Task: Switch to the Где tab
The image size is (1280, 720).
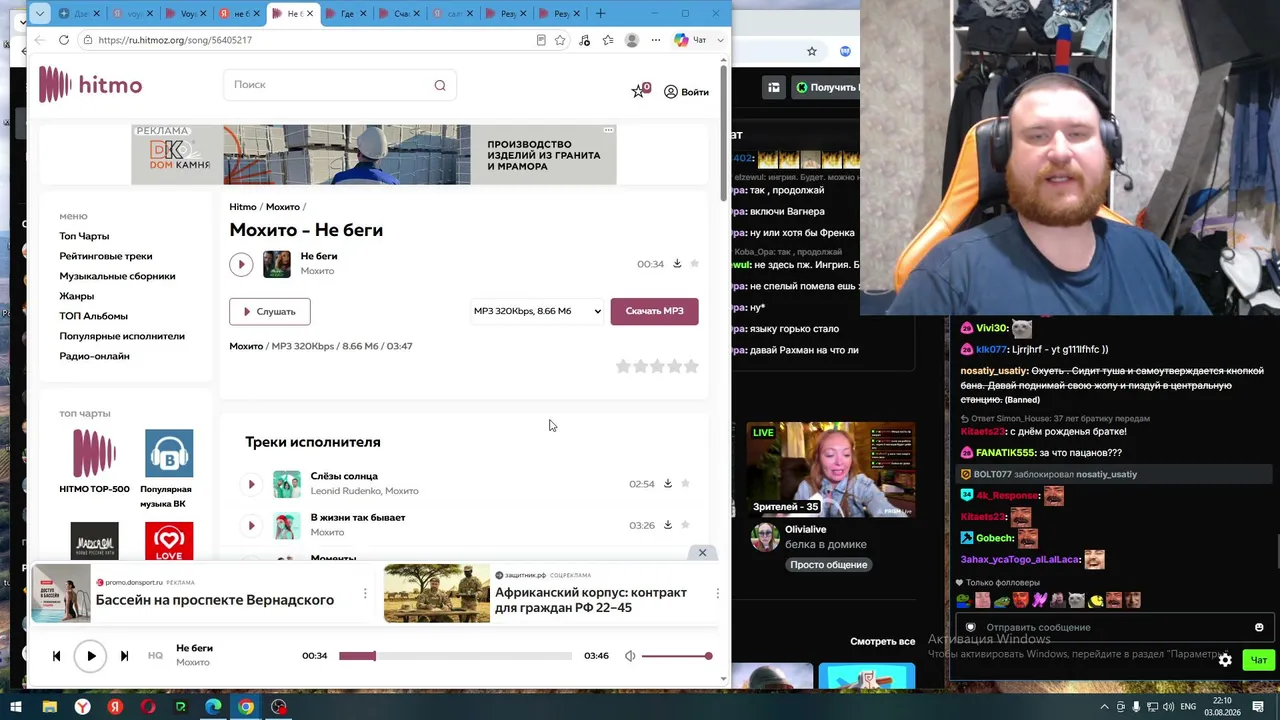Action: [347, 14]
